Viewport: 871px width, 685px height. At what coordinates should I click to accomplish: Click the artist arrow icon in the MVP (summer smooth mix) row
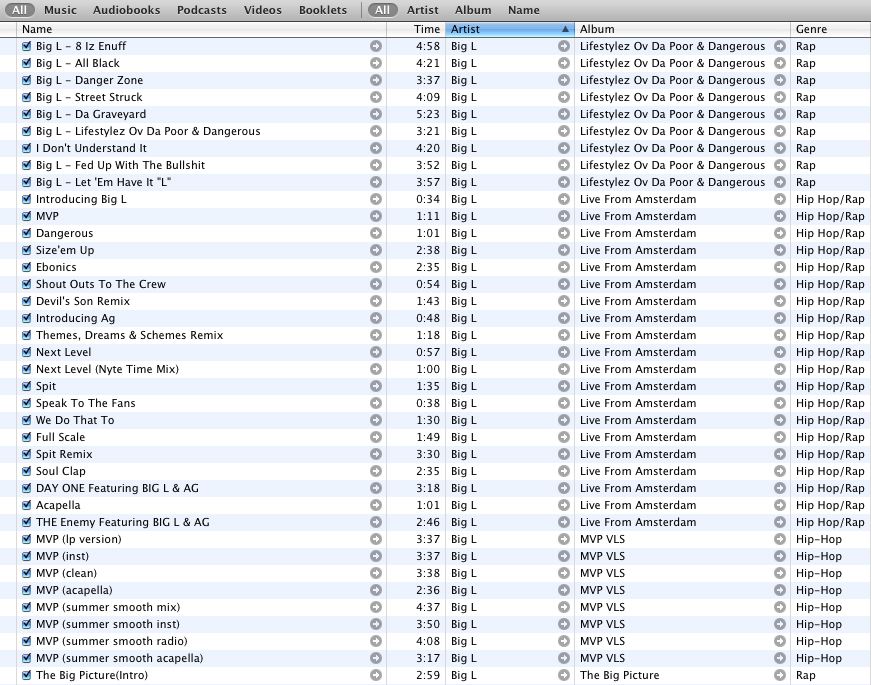tap(564, 607)
